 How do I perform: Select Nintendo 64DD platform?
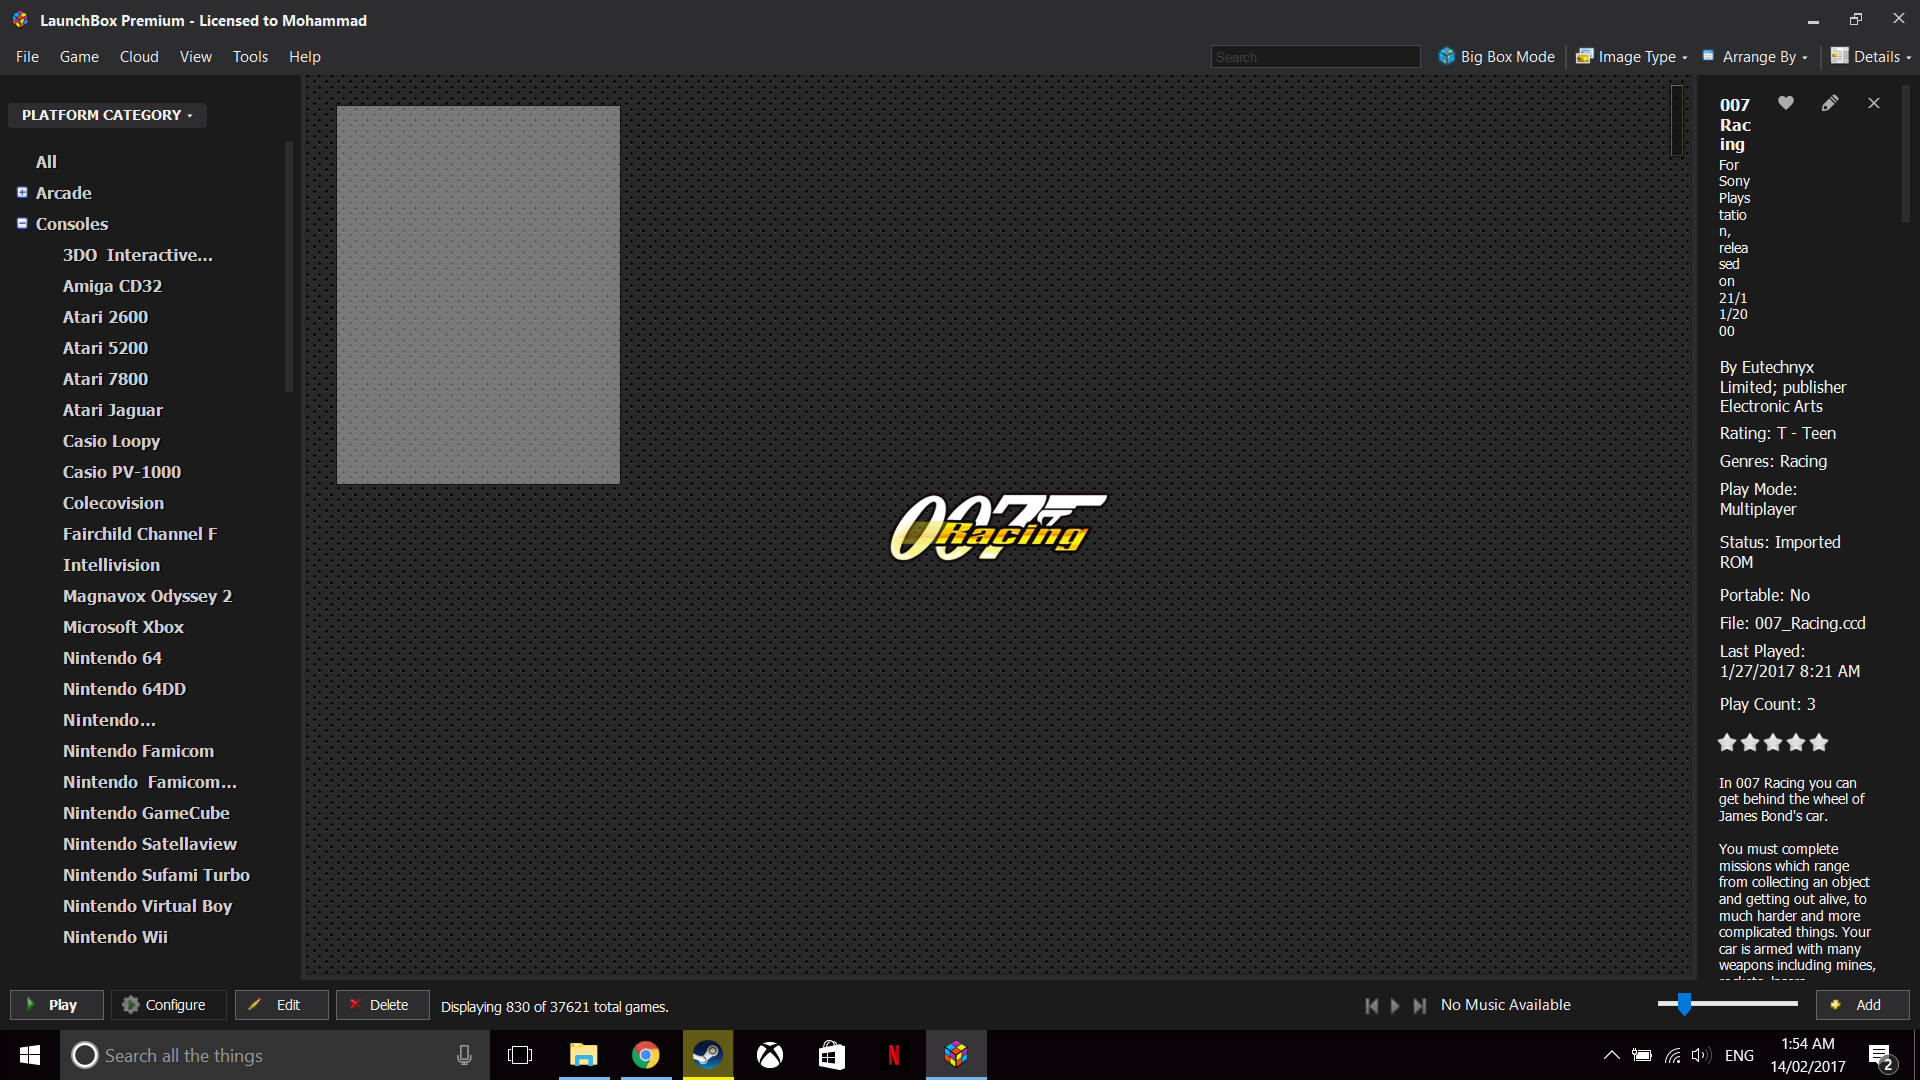tap(124, 689)
